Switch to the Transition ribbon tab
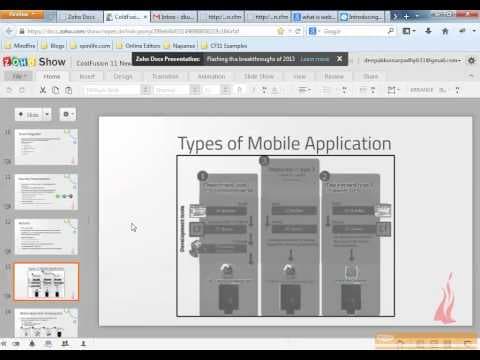This screenshot has width=480, height=360. tap(165, 76)
